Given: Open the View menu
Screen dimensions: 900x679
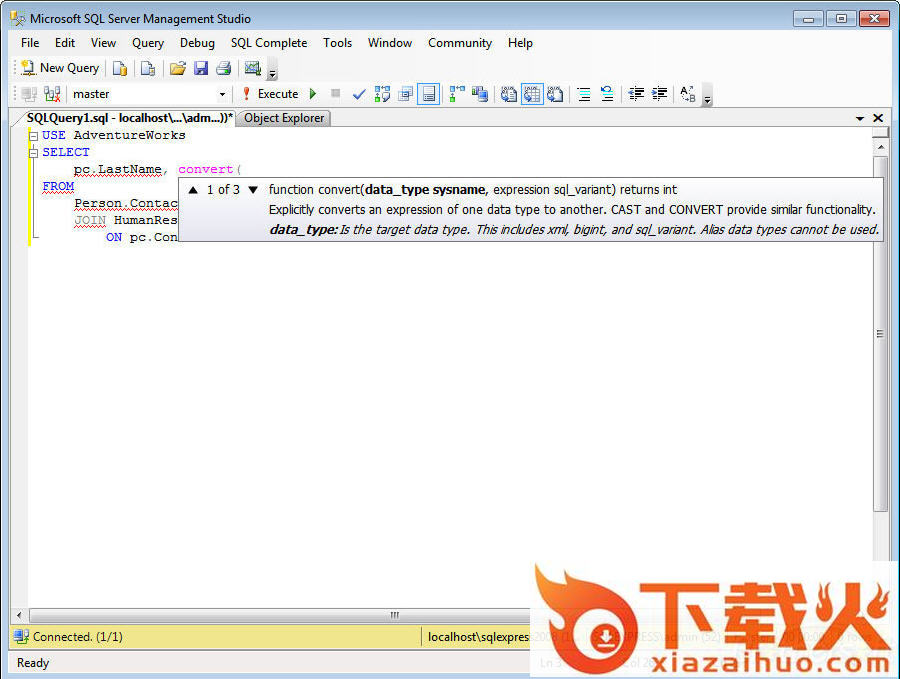Looking at the screenshot, I should (103, 43).
